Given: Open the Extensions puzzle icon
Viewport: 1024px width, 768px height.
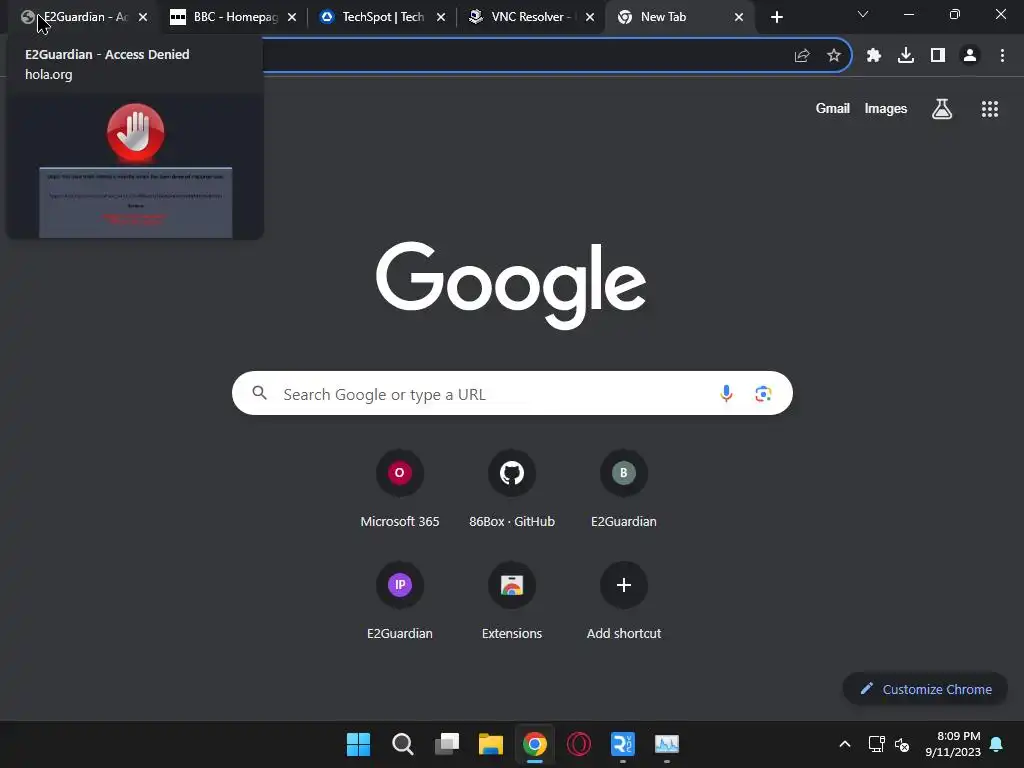Looking at the screenshot, I should click(x=874, y=56).
